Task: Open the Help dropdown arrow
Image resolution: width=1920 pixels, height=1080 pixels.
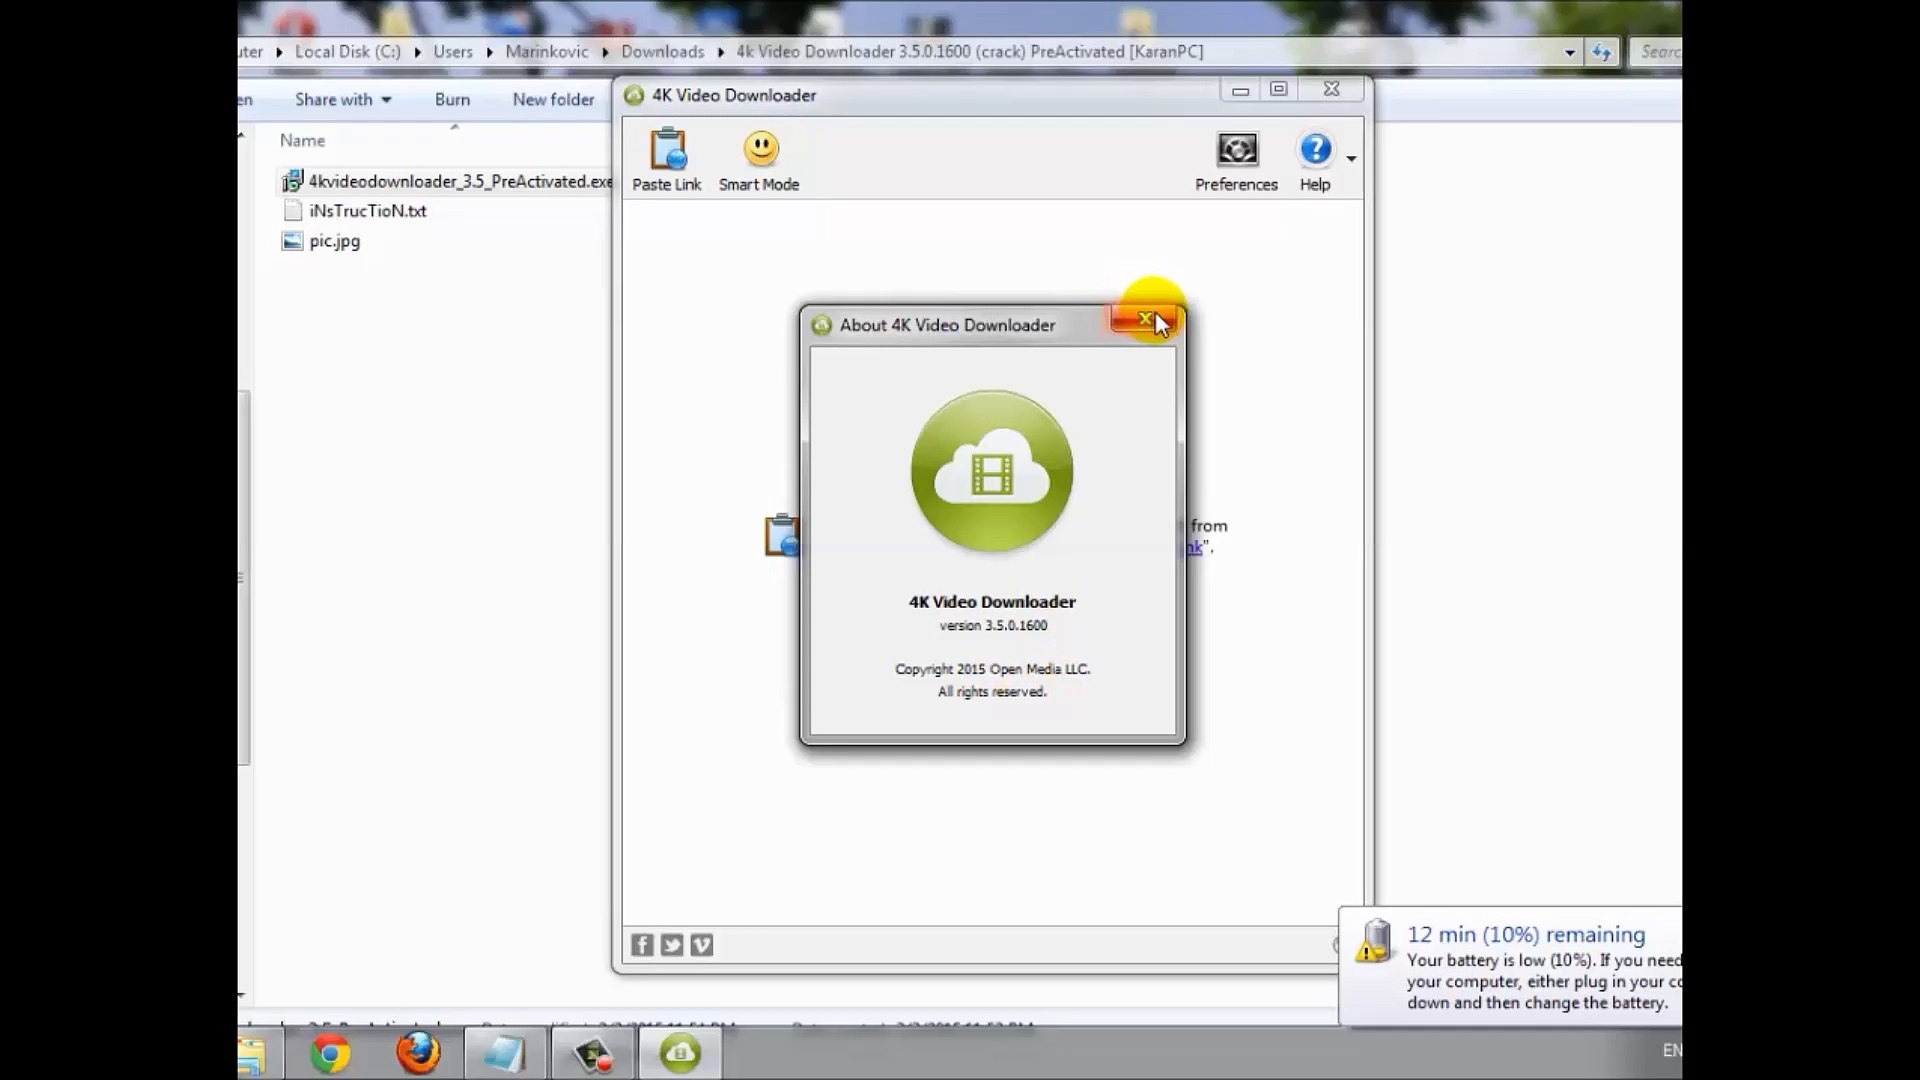Action: [x=1352, y=158]
